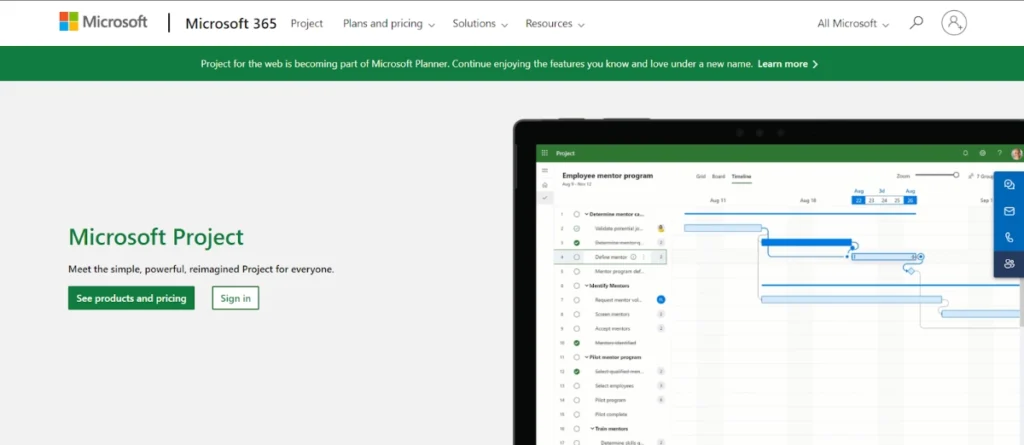Click the dark blue Gantt bar
This screenshot has height=445, width=1024.
coord(807,242)
